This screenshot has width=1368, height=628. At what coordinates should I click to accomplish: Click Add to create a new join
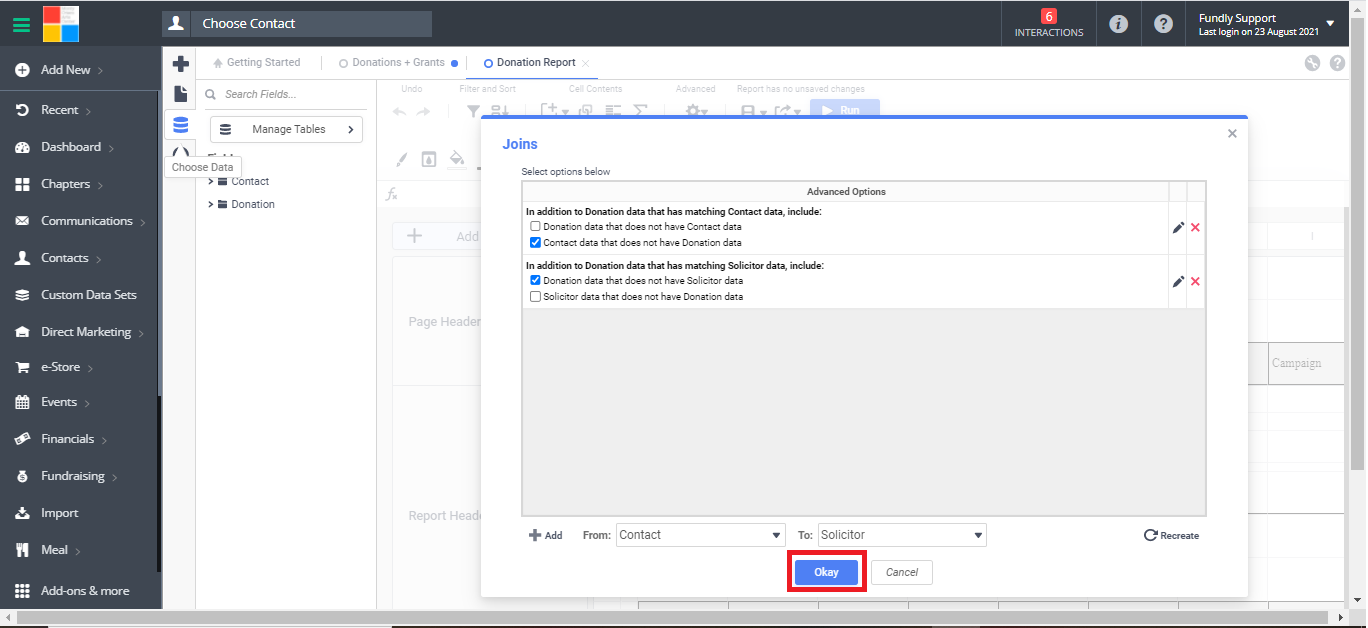click(x=545, y=535)
